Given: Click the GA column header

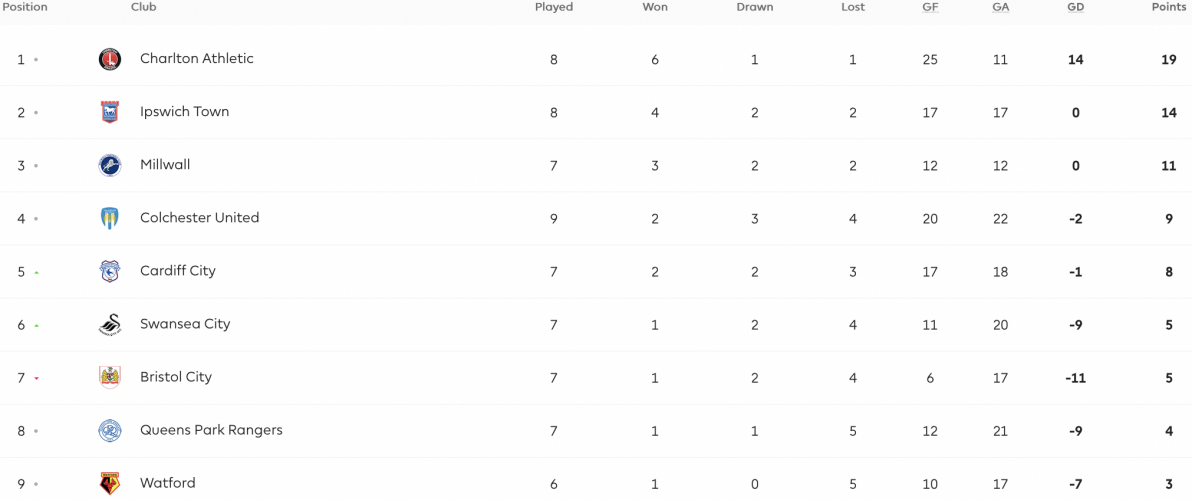Looking at the screenshot, I should point(1000,8).
